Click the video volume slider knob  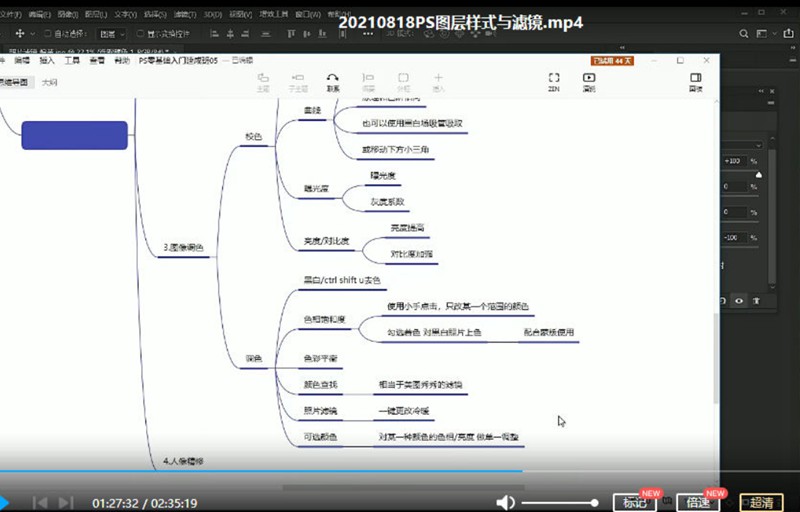[594, 503]
